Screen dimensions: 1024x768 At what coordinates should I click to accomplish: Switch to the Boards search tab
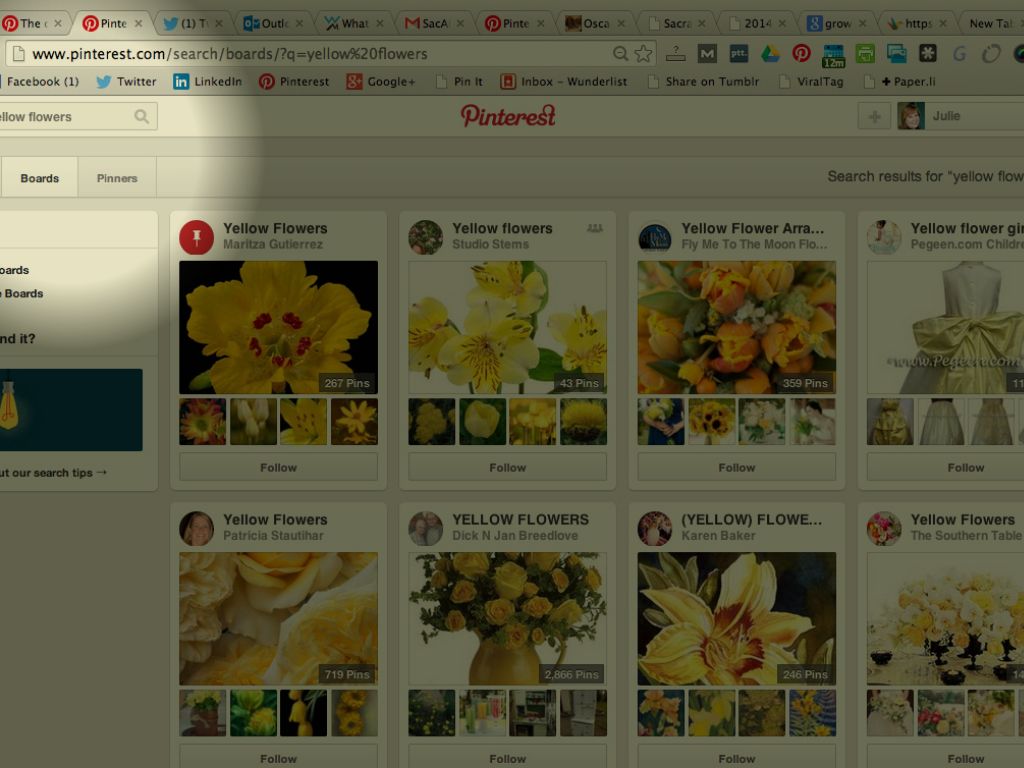pos(40,178)
